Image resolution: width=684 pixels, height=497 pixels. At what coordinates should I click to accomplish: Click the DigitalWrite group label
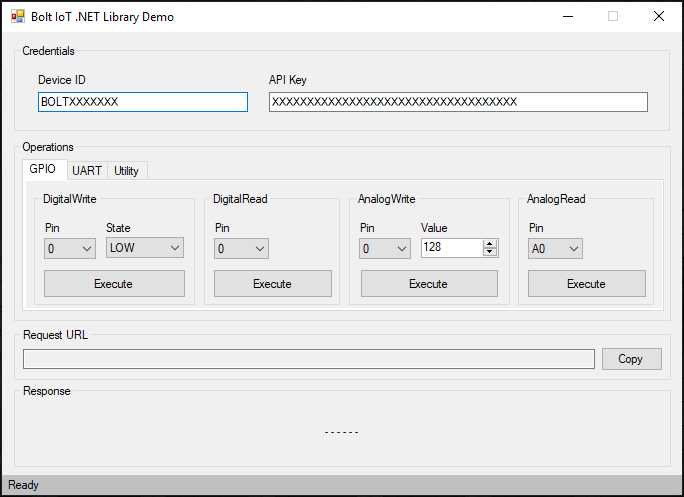[70, 199]
